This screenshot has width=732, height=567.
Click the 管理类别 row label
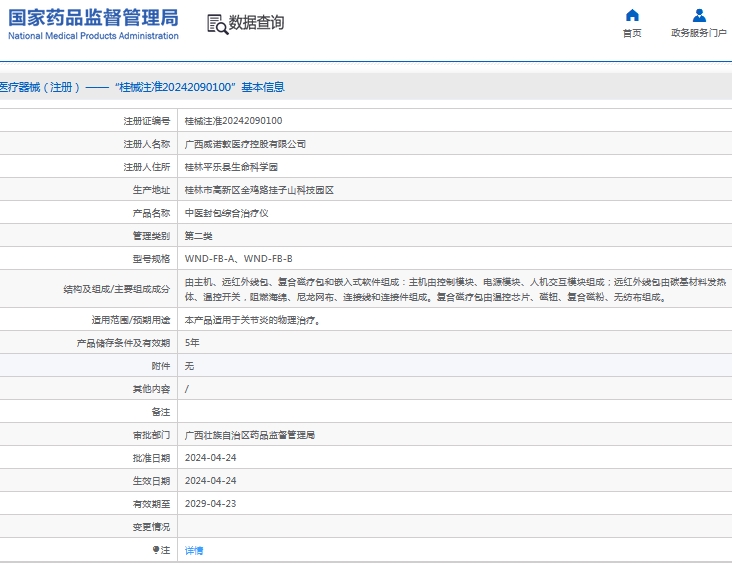[151, 236]
